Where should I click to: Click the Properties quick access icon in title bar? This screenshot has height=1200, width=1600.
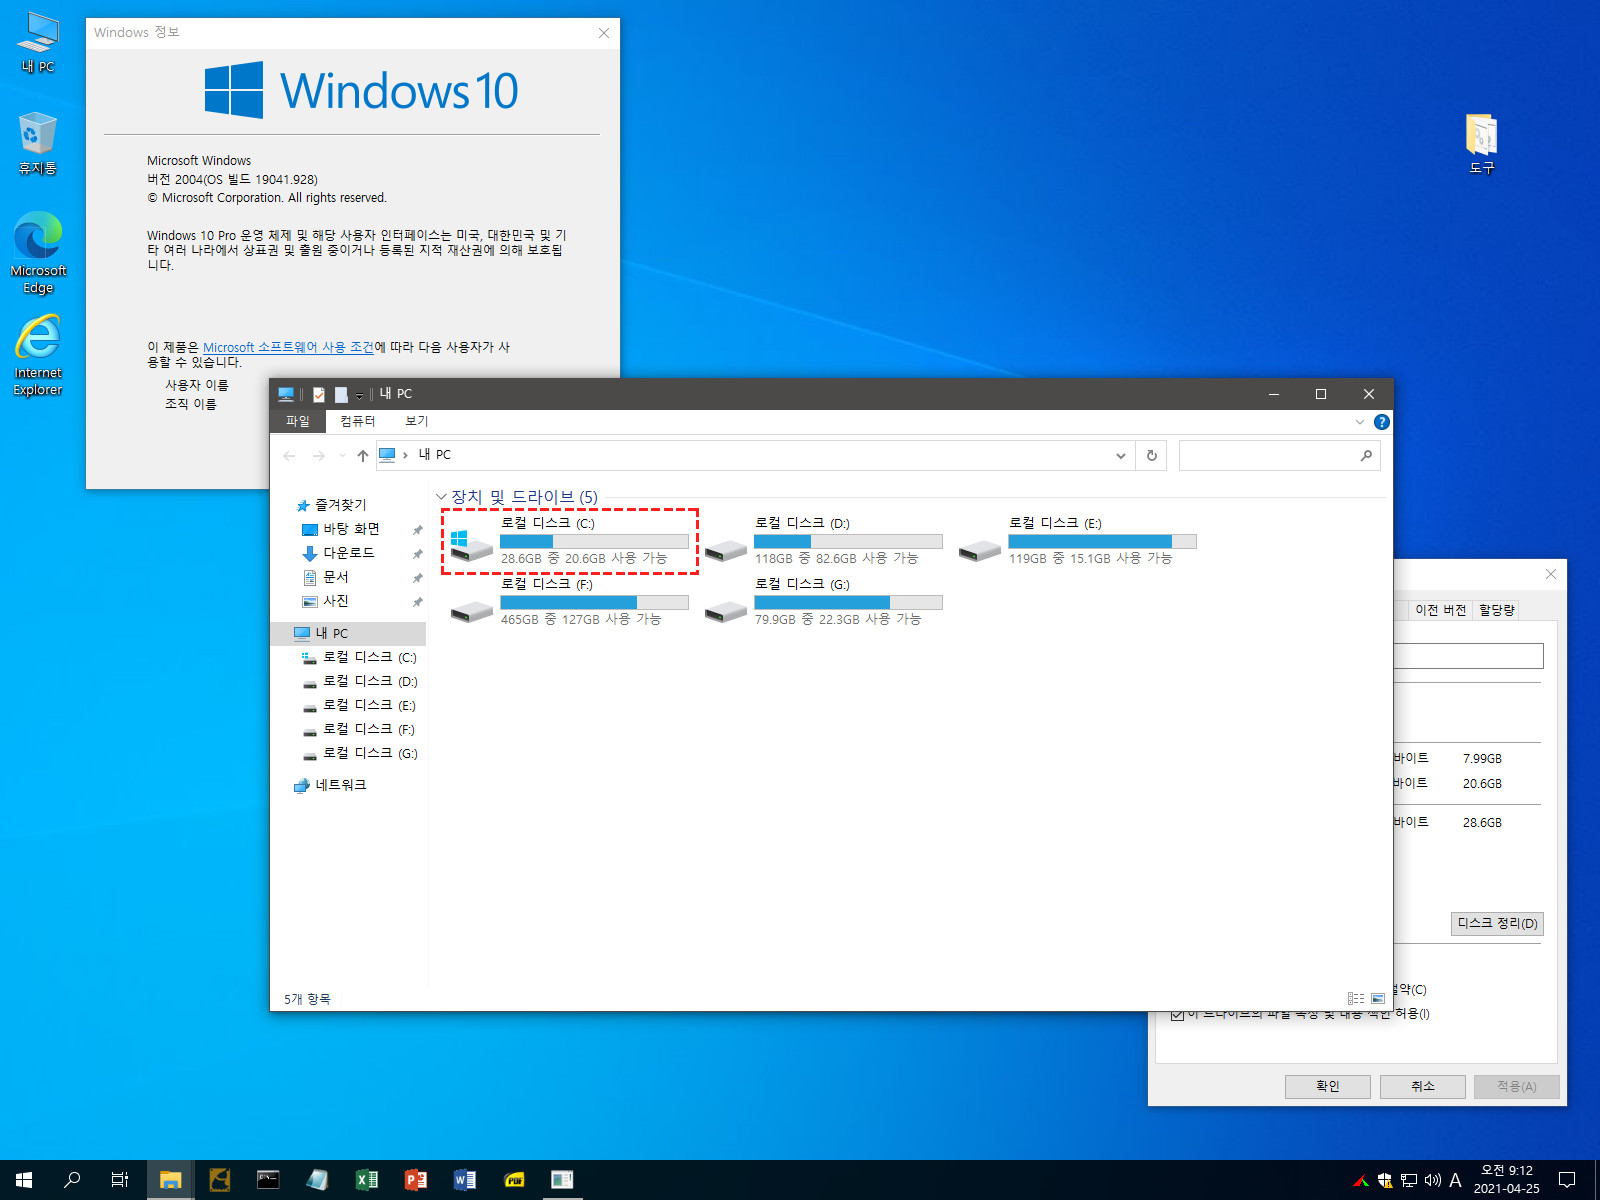pyautogui.click(x=319, y=394)
